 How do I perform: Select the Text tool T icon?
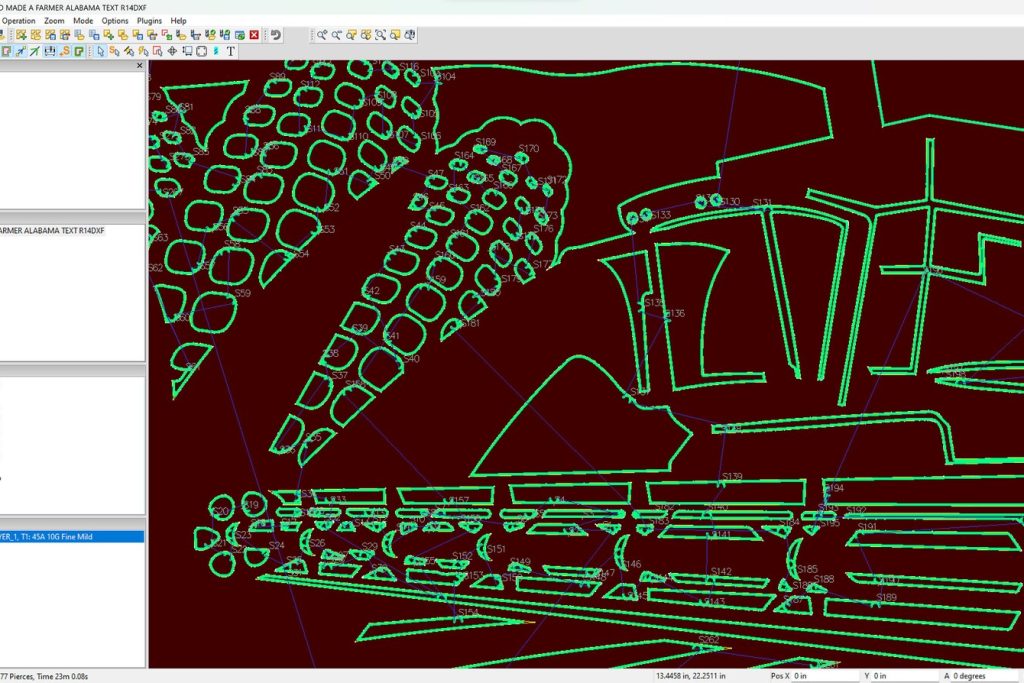click(231, 51)
